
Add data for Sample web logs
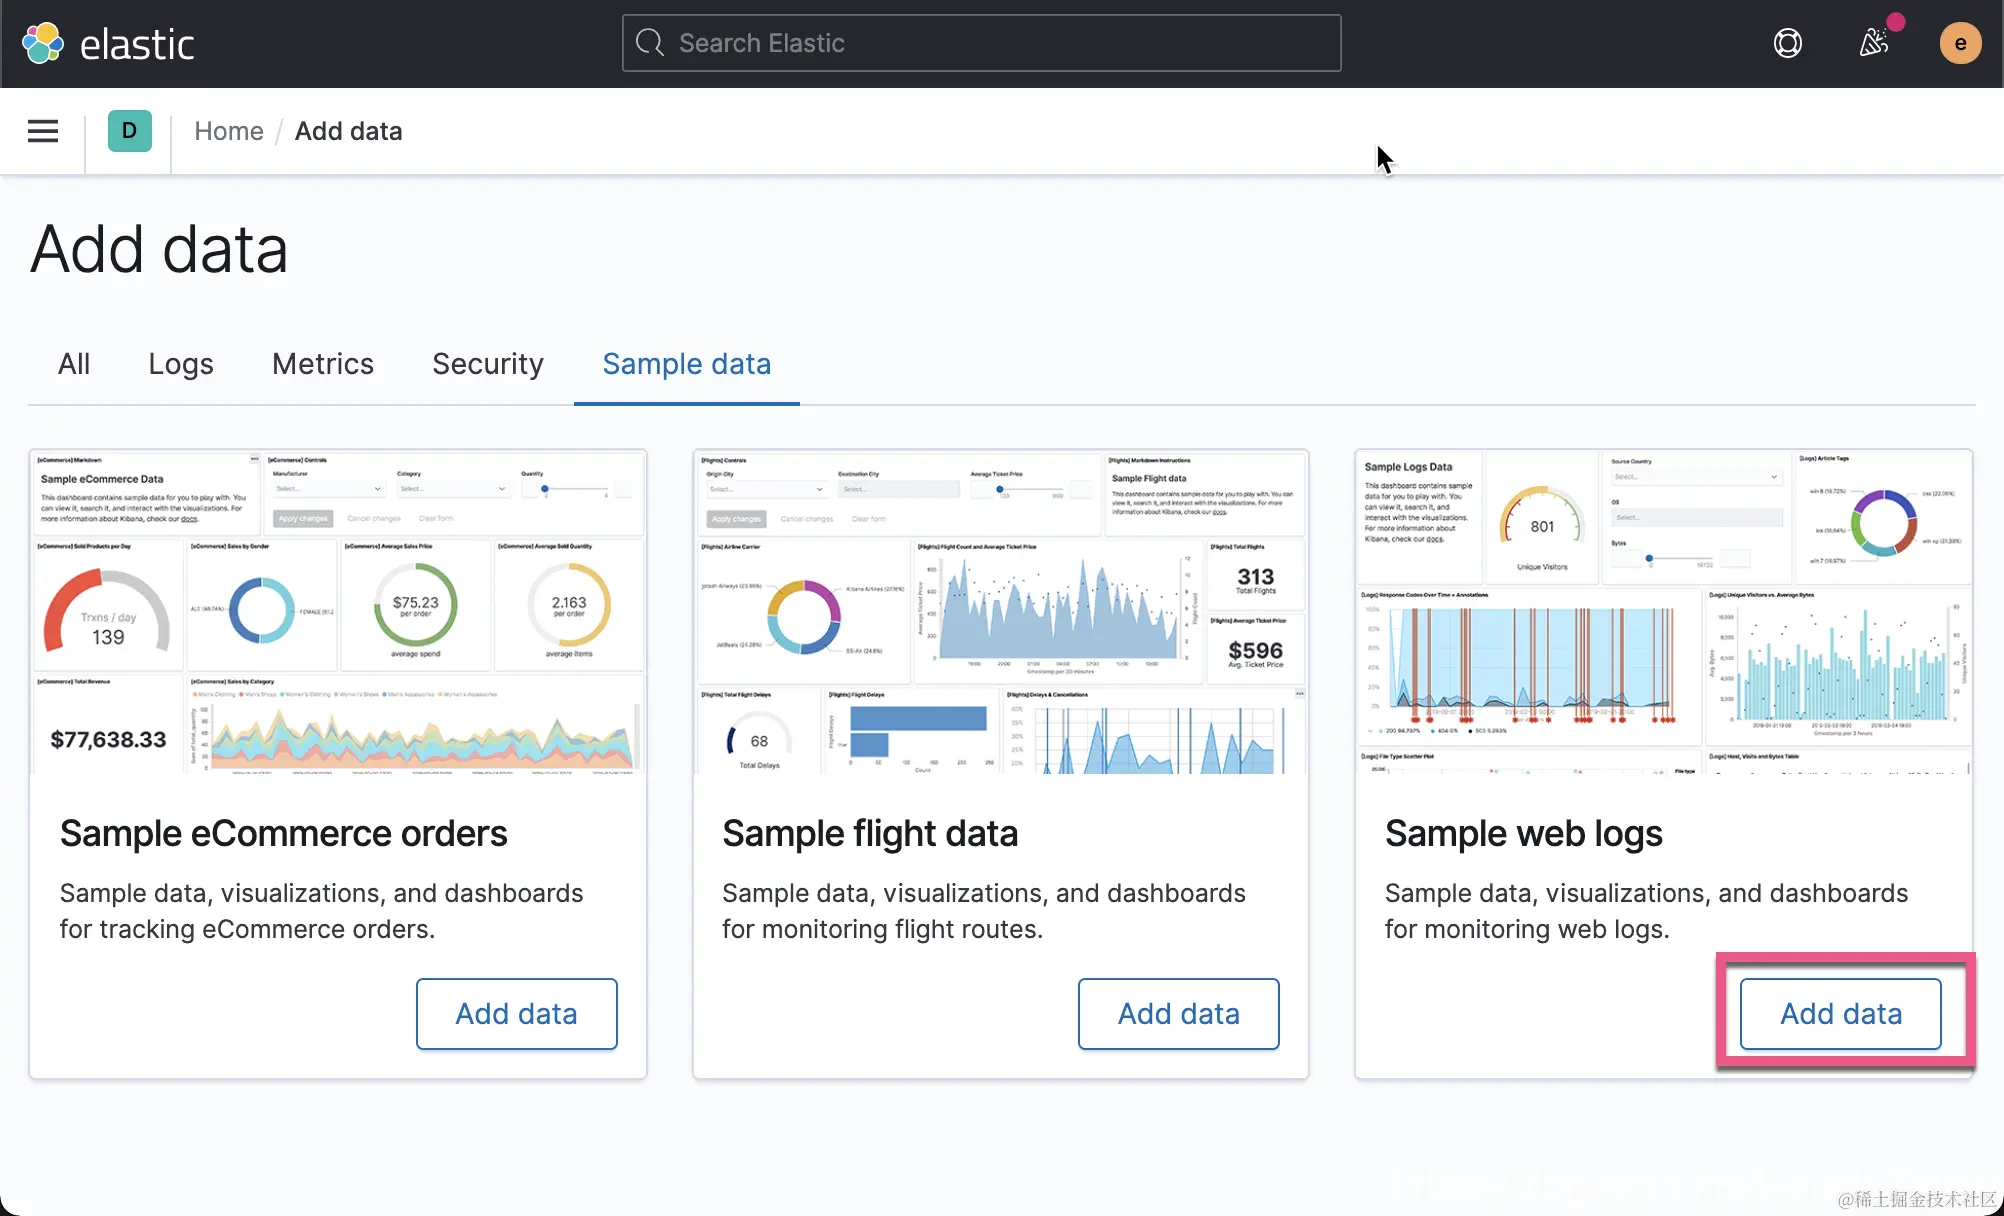click(x=1840, y=1013)
